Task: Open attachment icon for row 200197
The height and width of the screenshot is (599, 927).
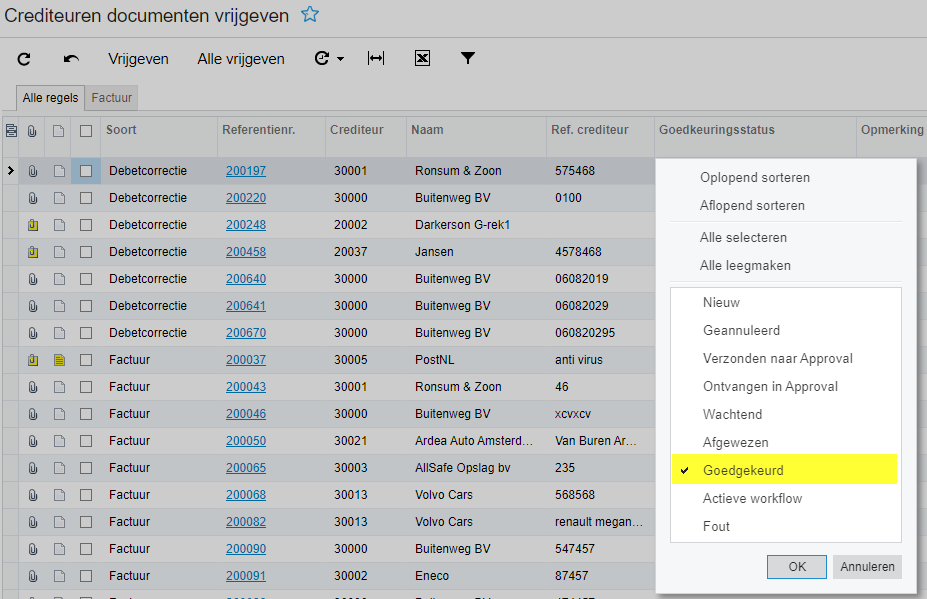Action: [x=33, y=171]
